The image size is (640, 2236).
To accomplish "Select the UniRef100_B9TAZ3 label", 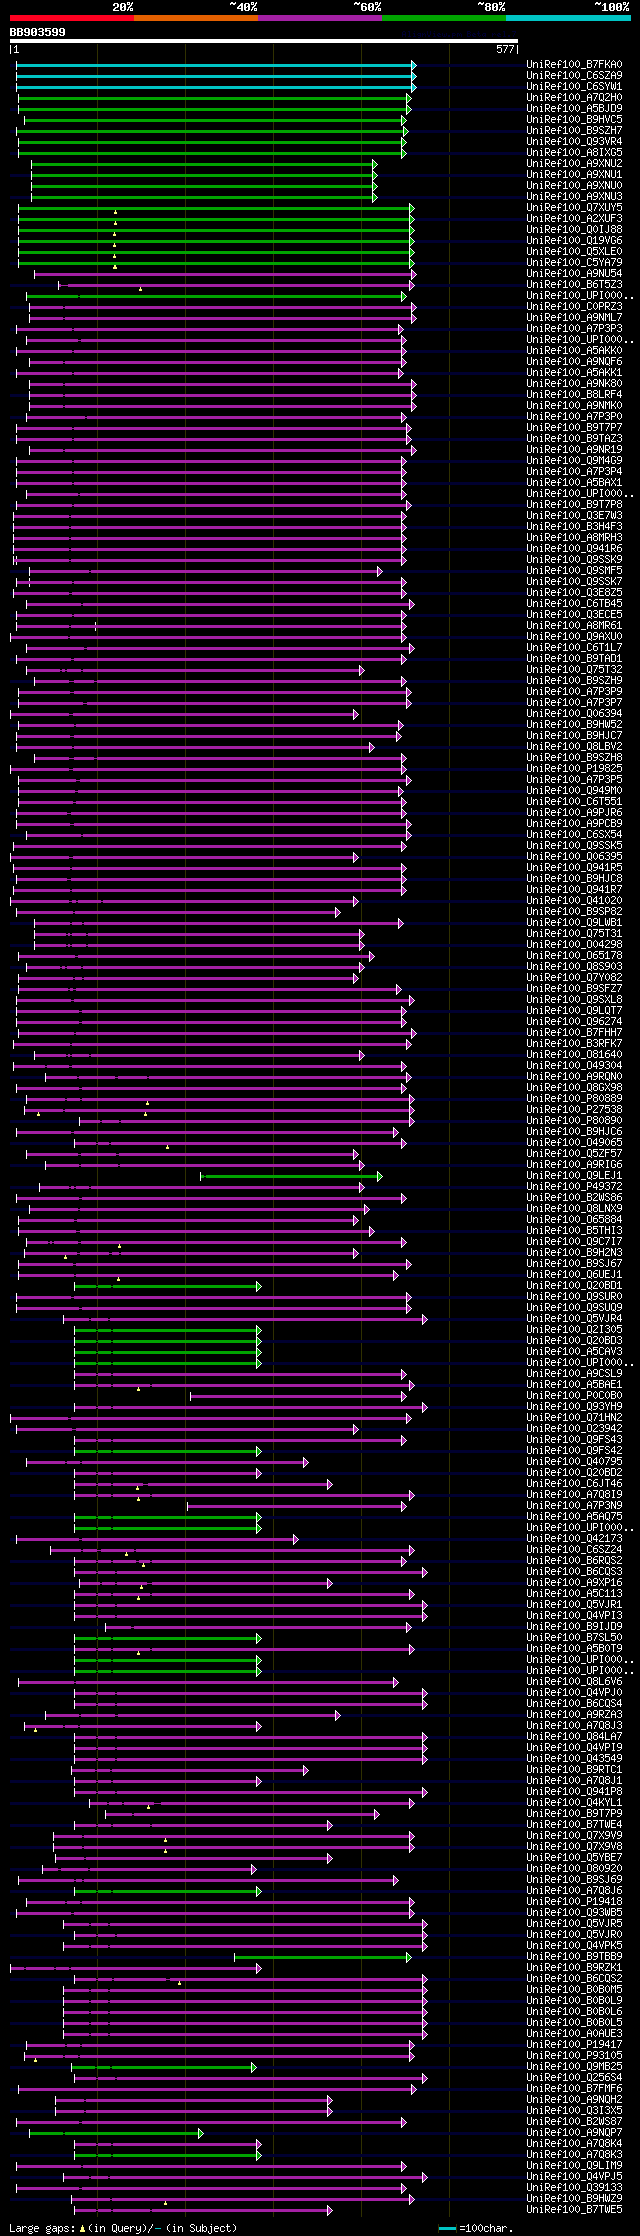I will [574, 438].
